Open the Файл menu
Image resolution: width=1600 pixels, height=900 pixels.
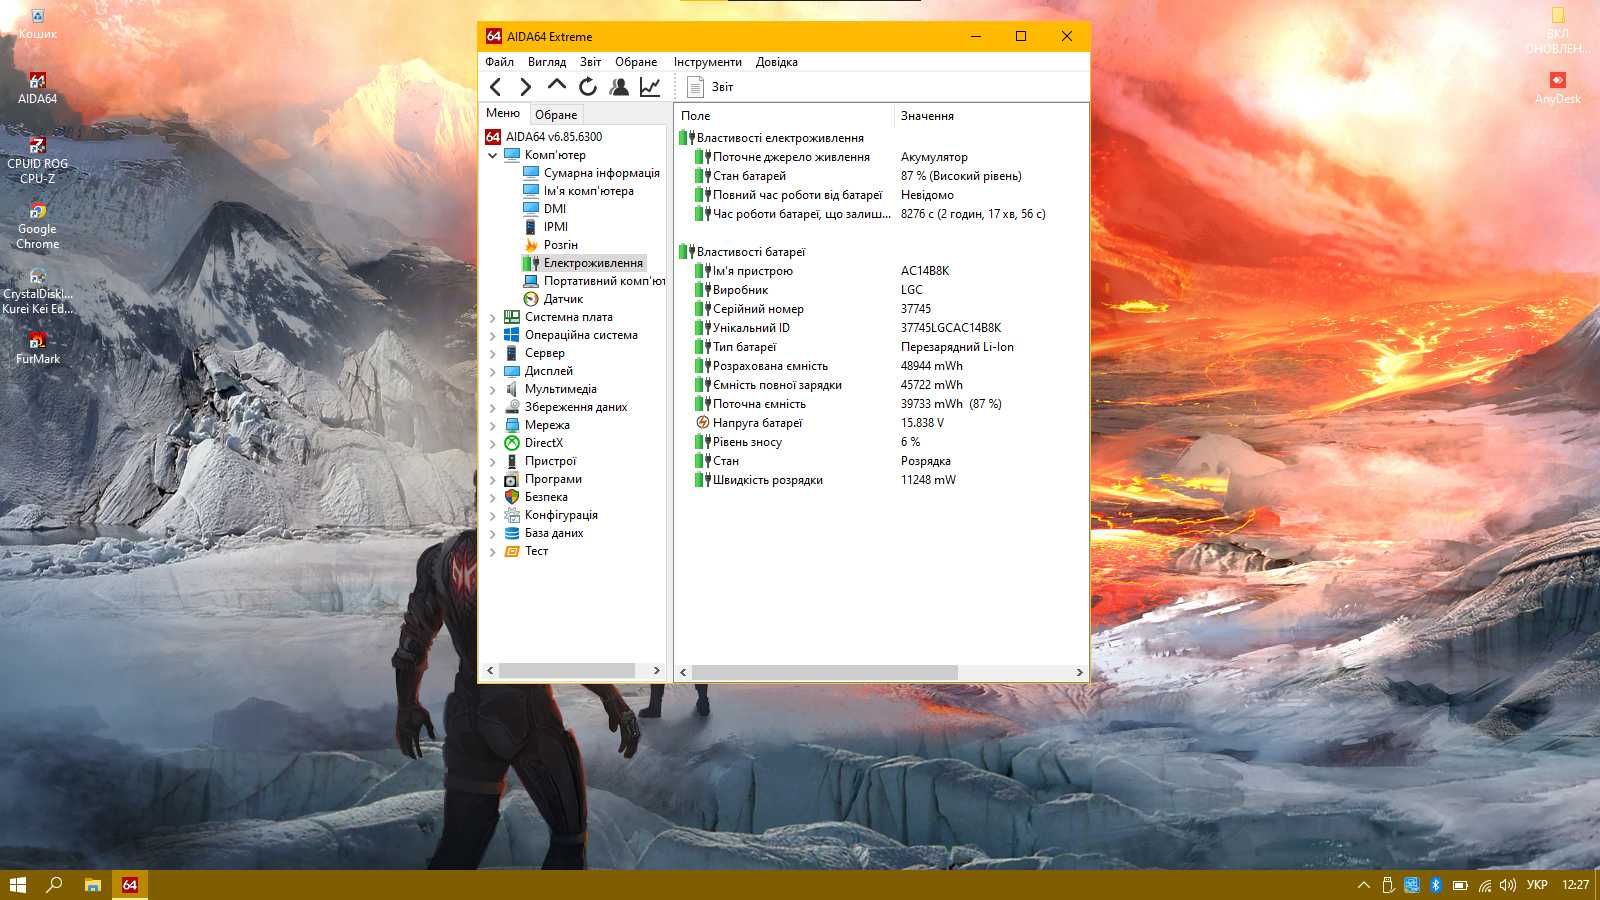point(499,62)
